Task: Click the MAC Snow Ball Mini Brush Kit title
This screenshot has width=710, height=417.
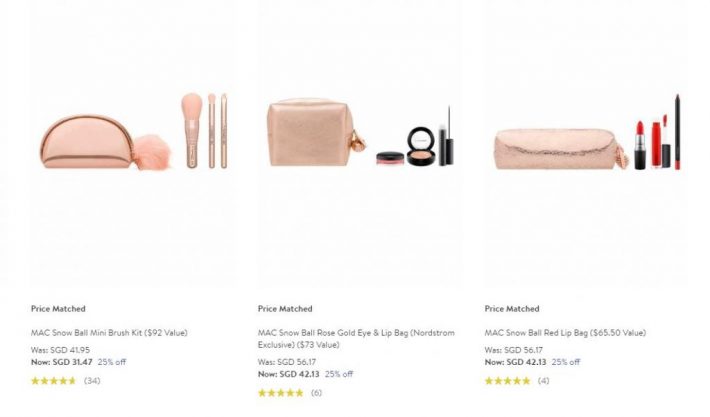Action: click(x=109, y=332)
